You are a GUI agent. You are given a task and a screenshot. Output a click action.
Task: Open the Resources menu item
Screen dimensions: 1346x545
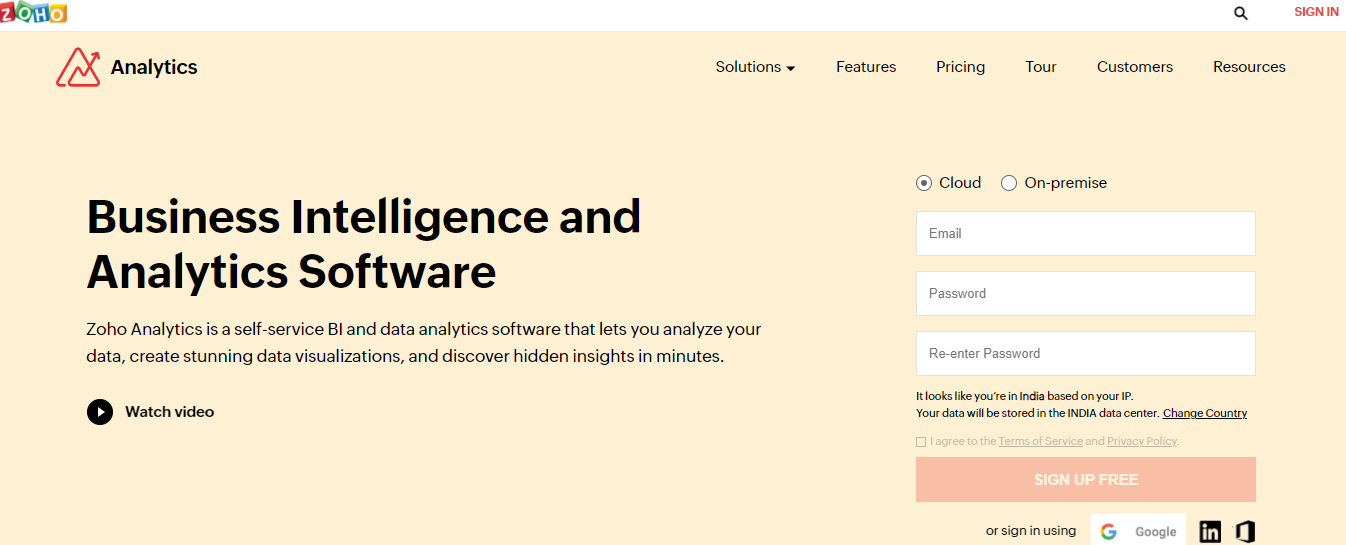click(1249, 67)
